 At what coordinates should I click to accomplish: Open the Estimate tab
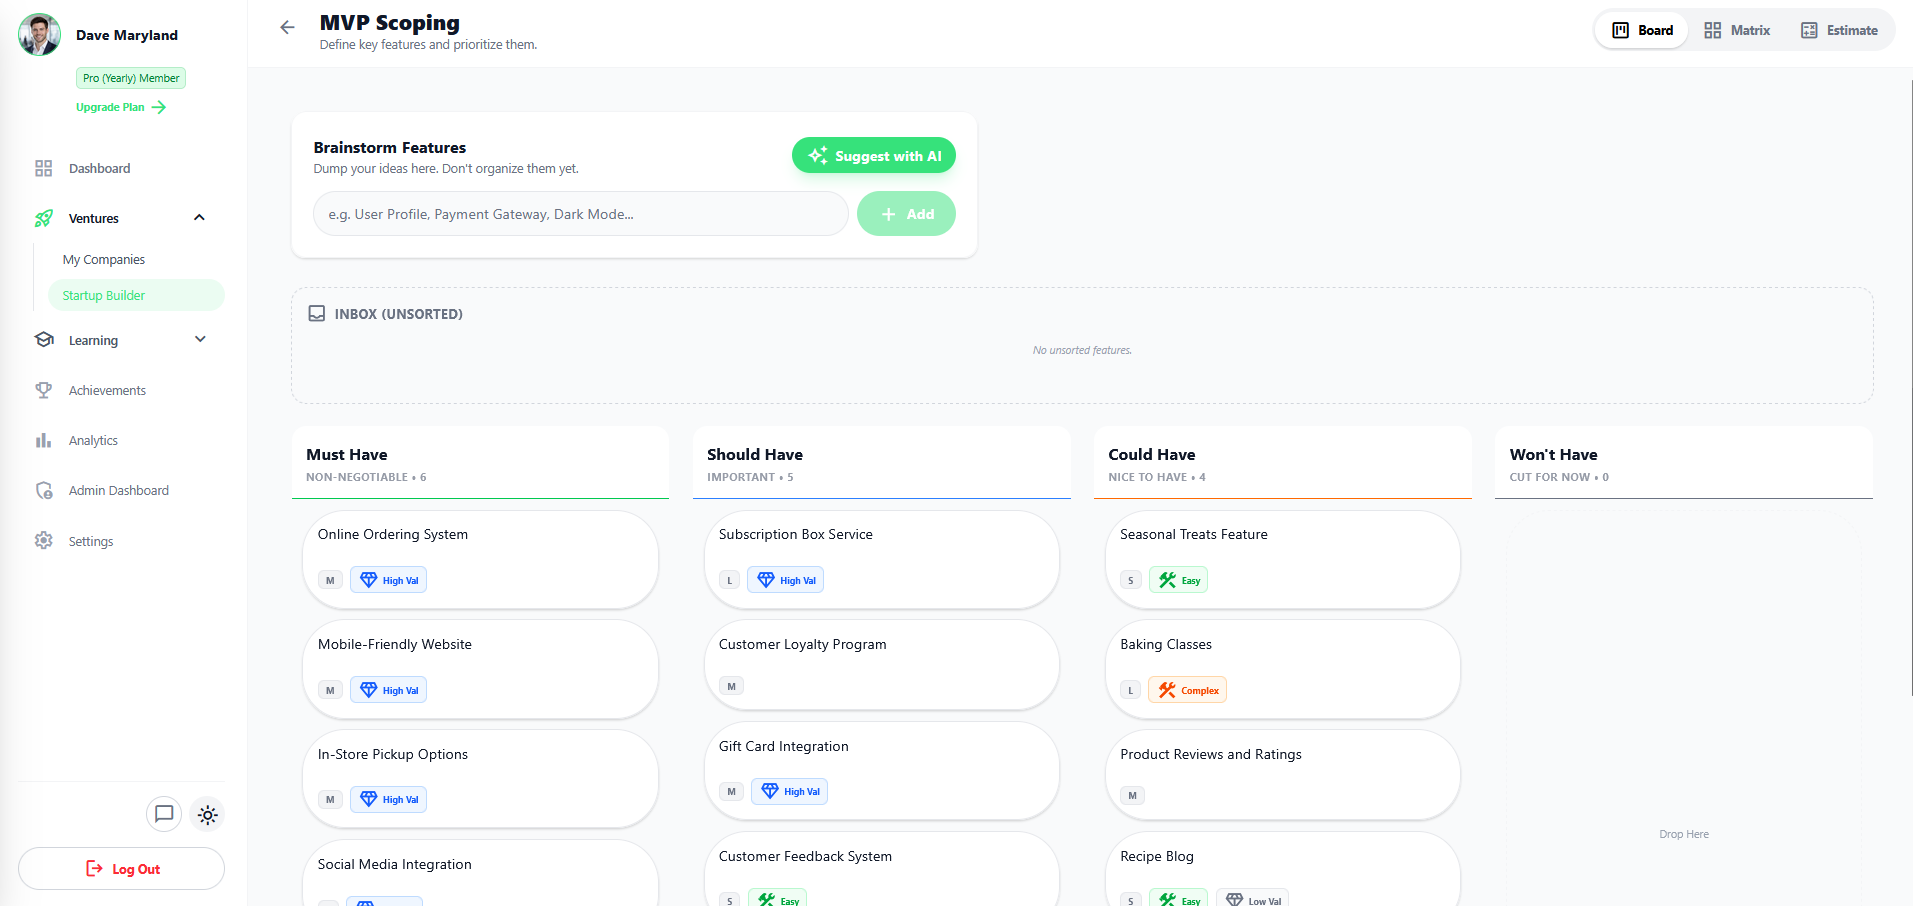(1840, 30)
